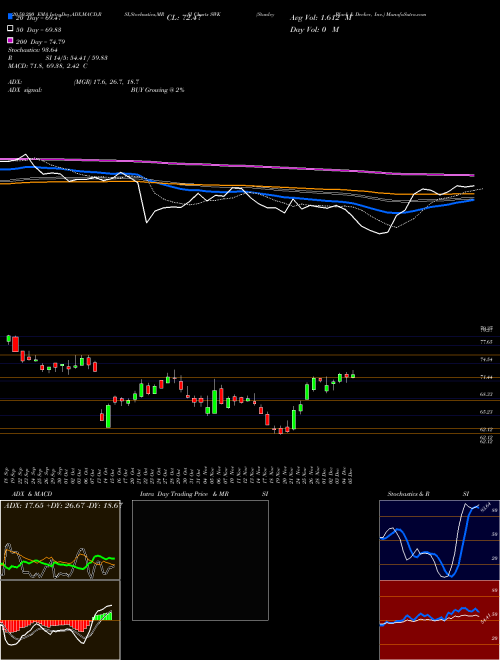
Task: Click the last green candlestick on the chart
Action: click(x=353, y=375)
